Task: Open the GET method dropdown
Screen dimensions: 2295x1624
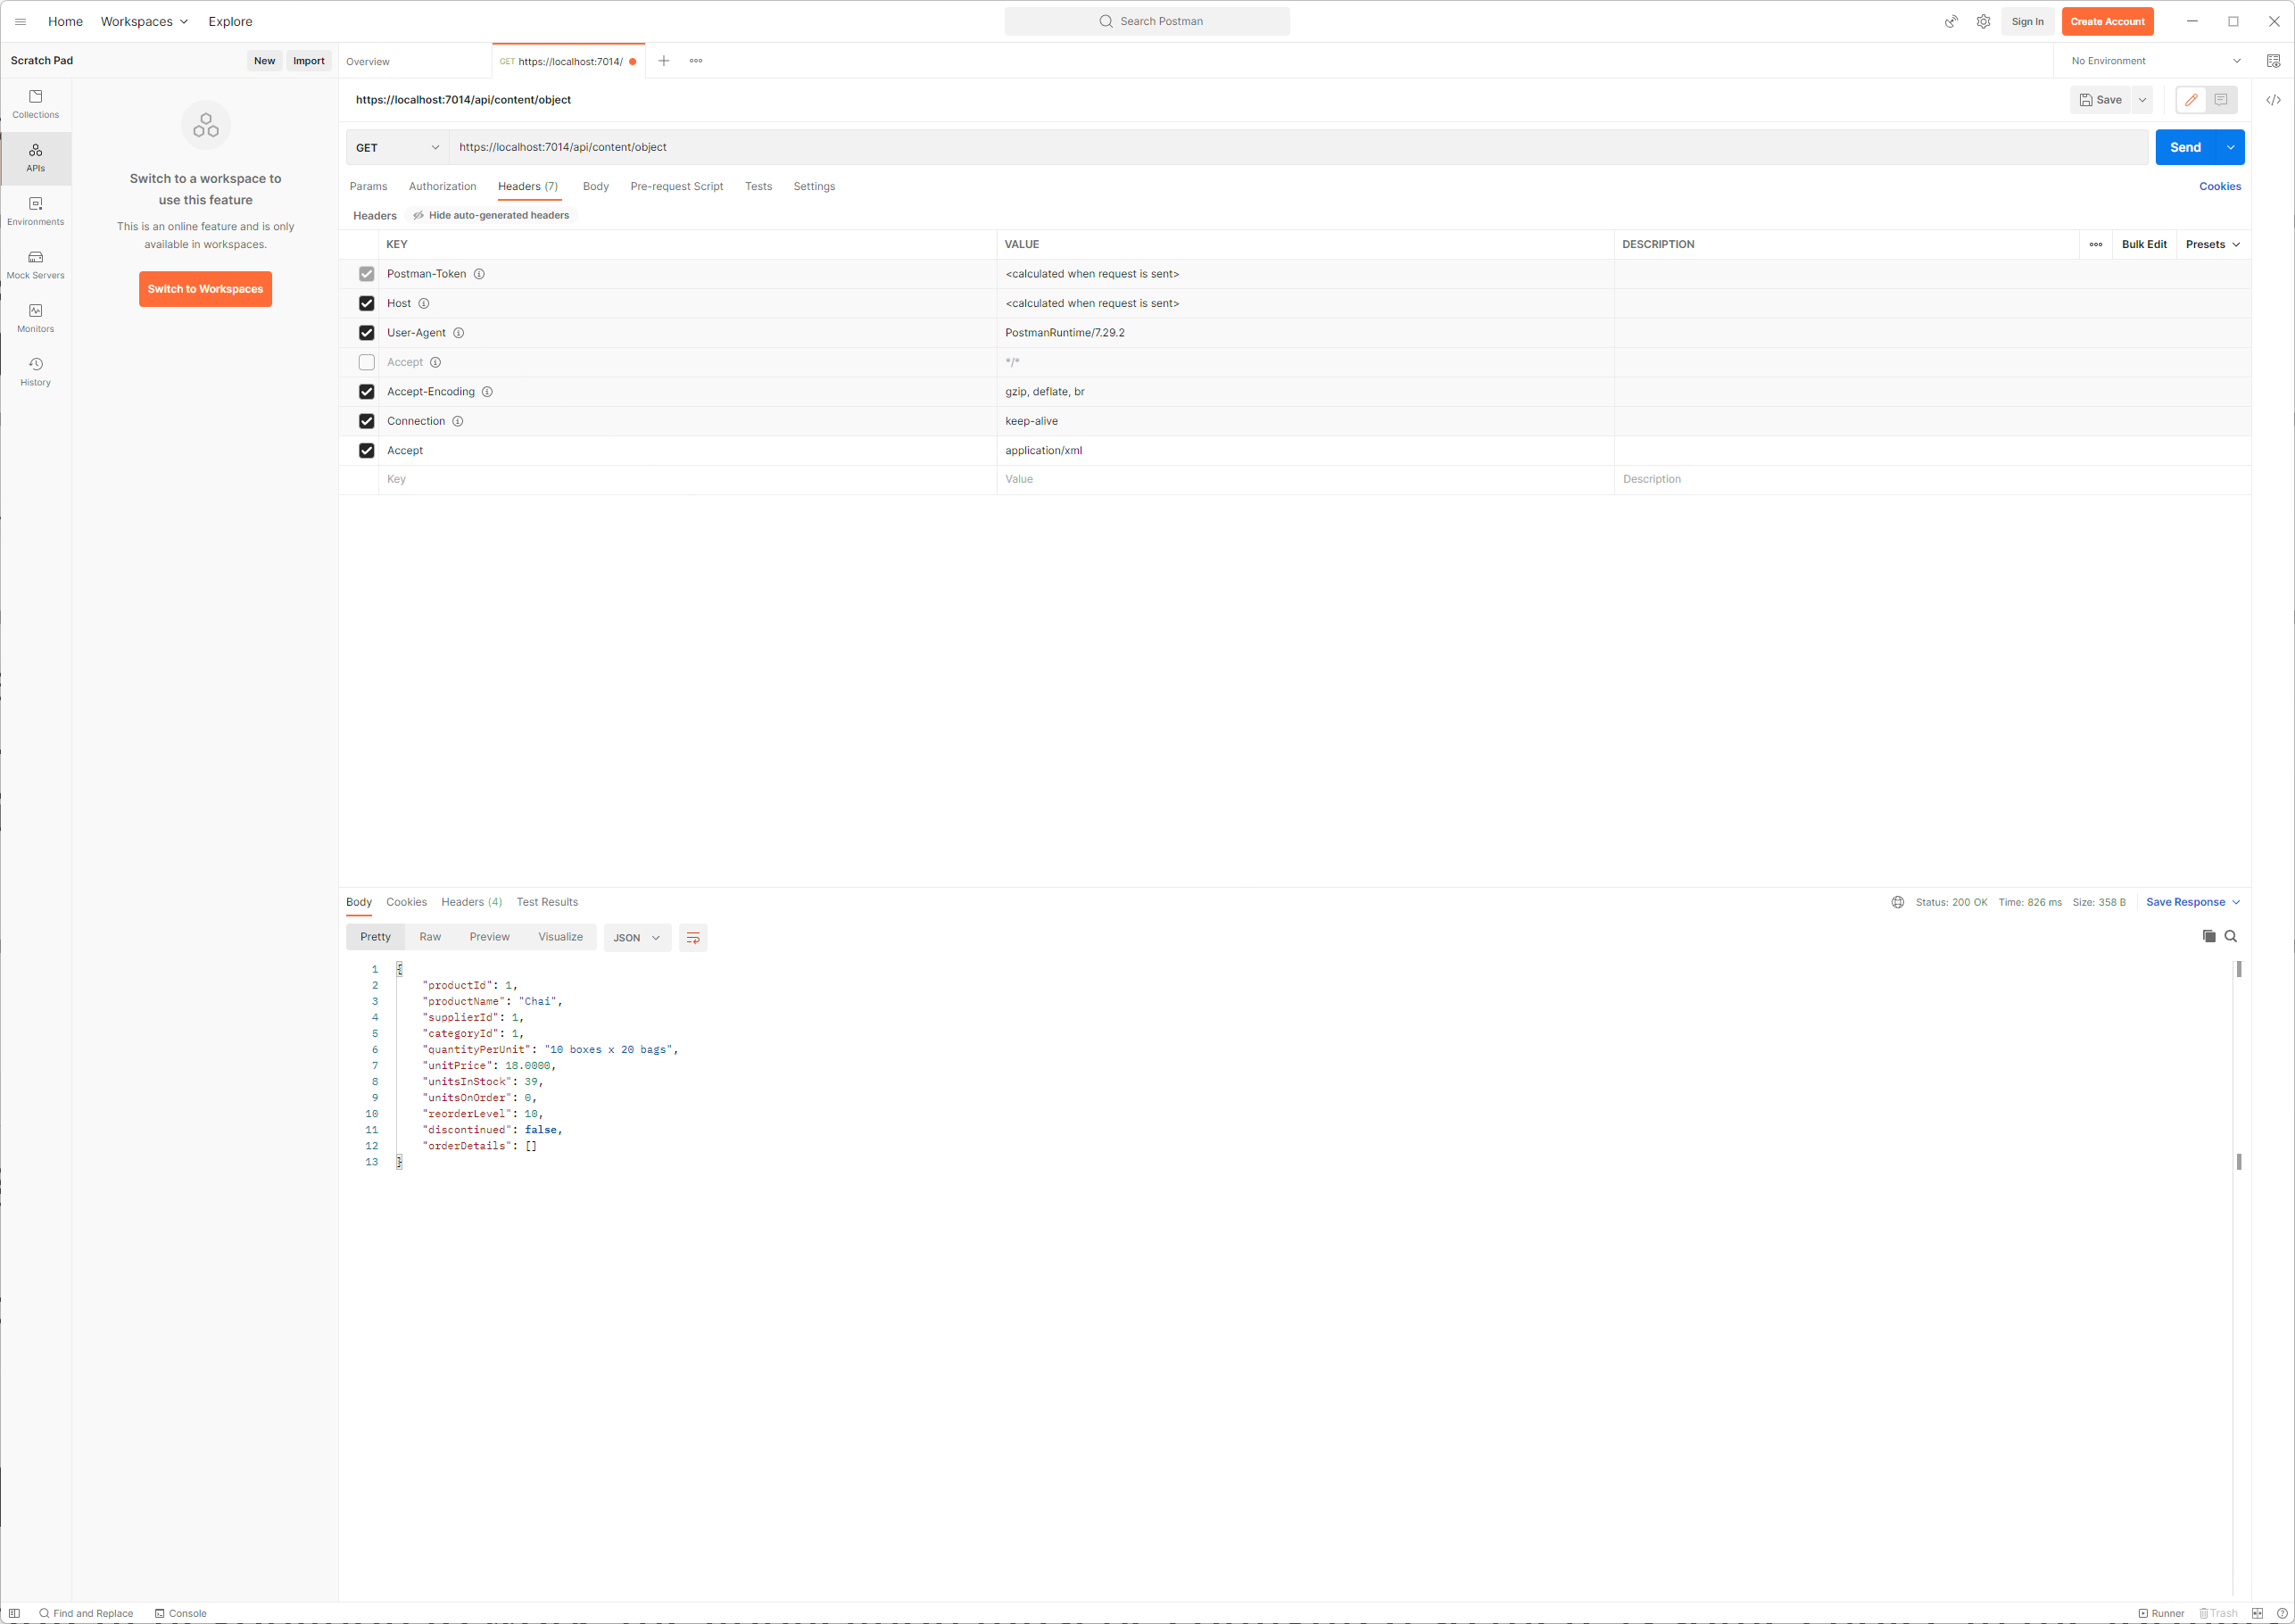Action: click(397, 148)
